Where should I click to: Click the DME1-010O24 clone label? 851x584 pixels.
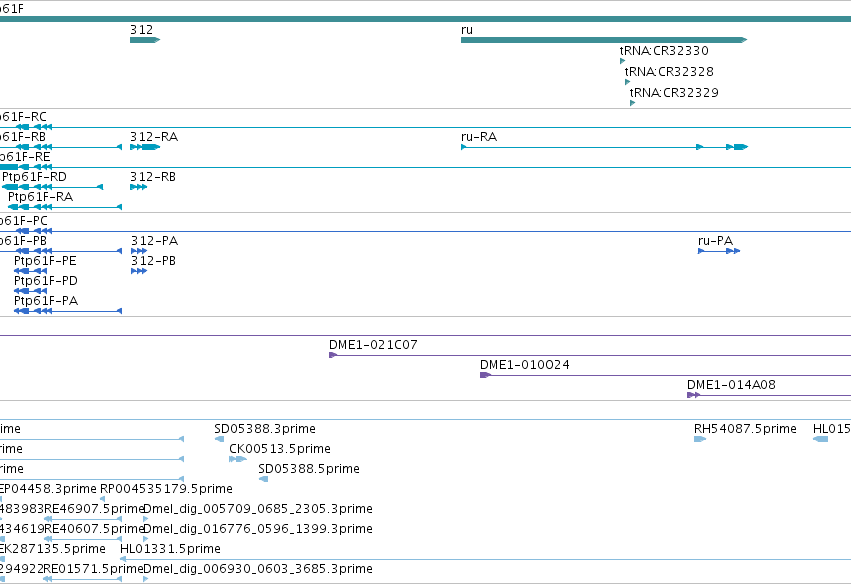pyautogui.click(x=525, y=365)
